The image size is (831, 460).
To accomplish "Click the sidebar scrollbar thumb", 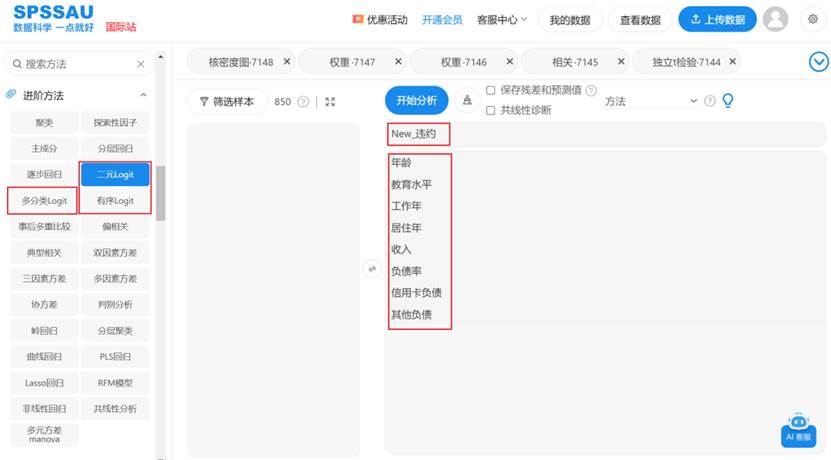I will pyautogui.click(x=161, y=193).
